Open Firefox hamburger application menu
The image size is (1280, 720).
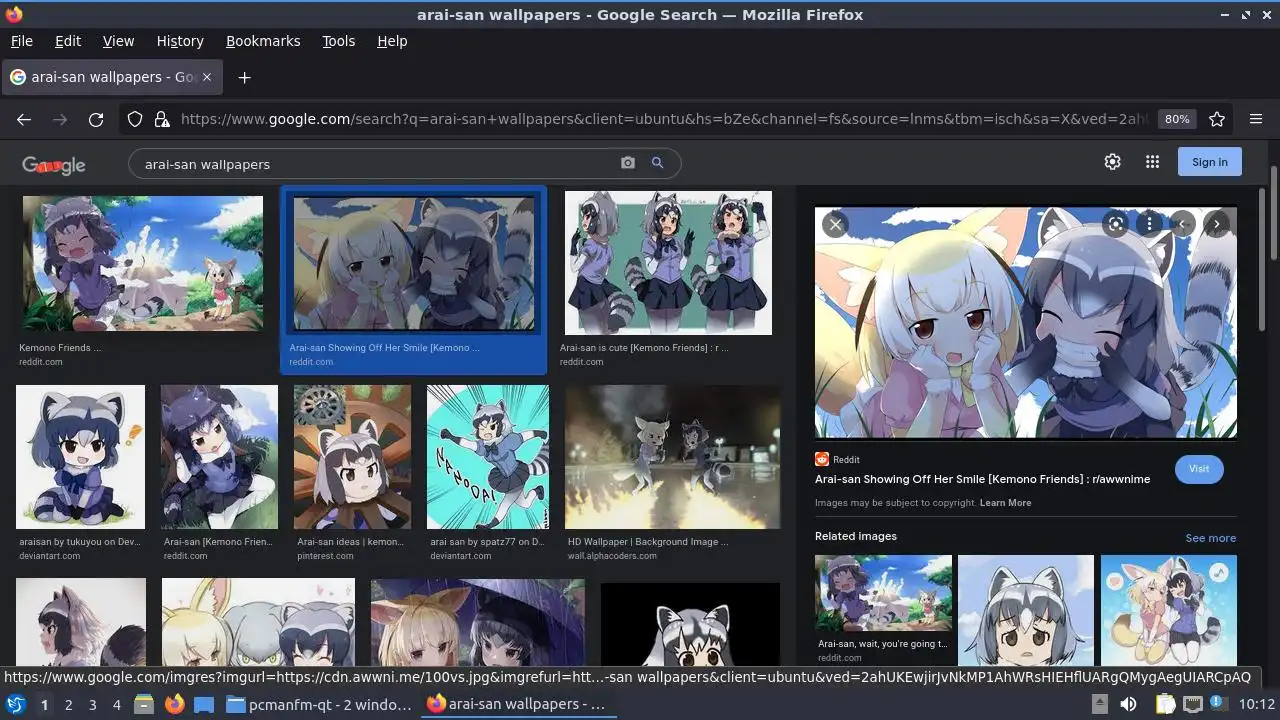pyautogui.click(x=1256, y=119)
